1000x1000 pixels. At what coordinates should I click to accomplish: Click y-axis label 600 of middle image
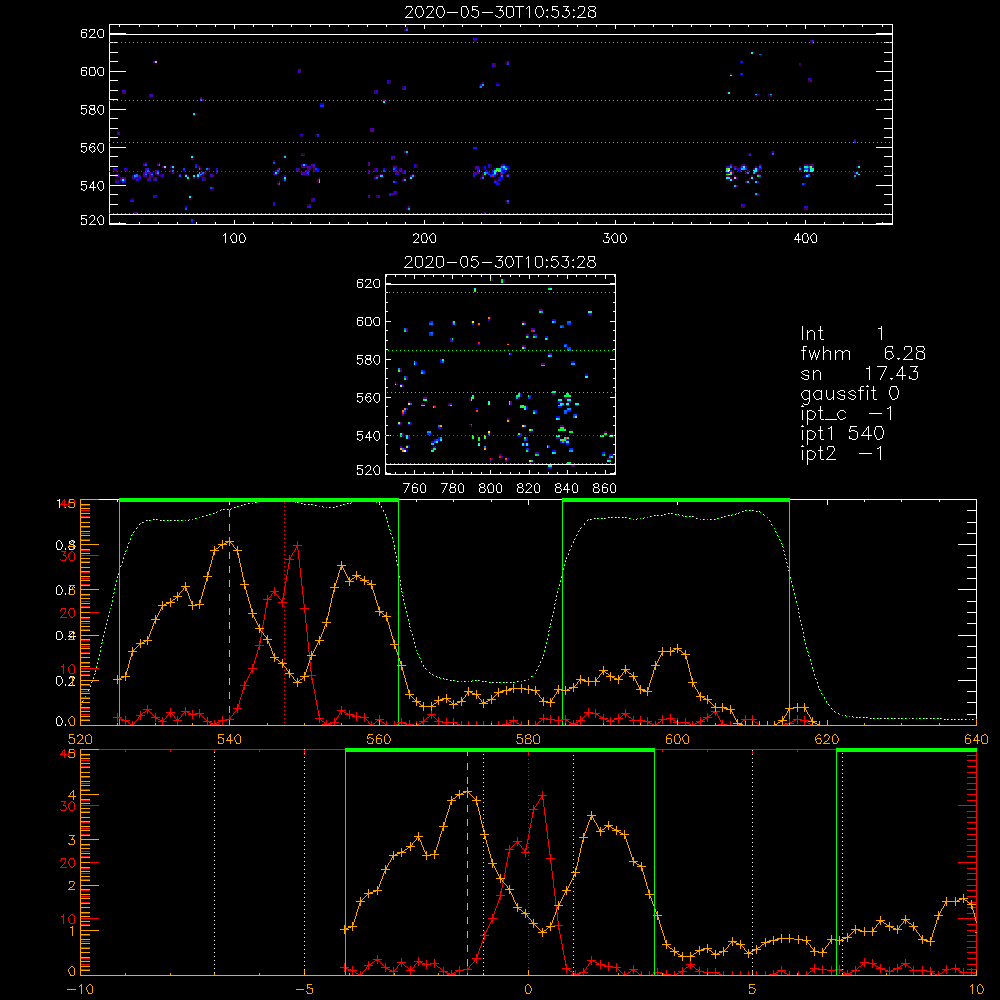(x=368, y=321)
